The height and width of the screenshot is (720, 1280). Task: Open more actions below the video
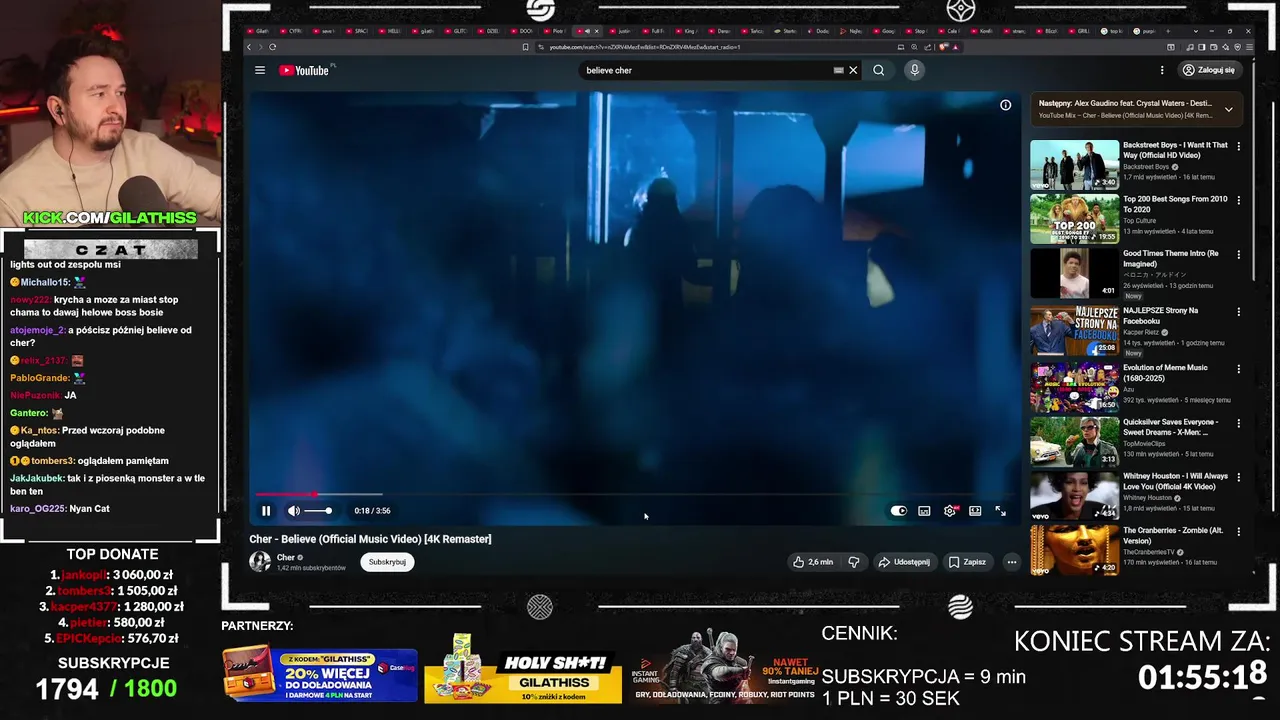coord(1012,562)
